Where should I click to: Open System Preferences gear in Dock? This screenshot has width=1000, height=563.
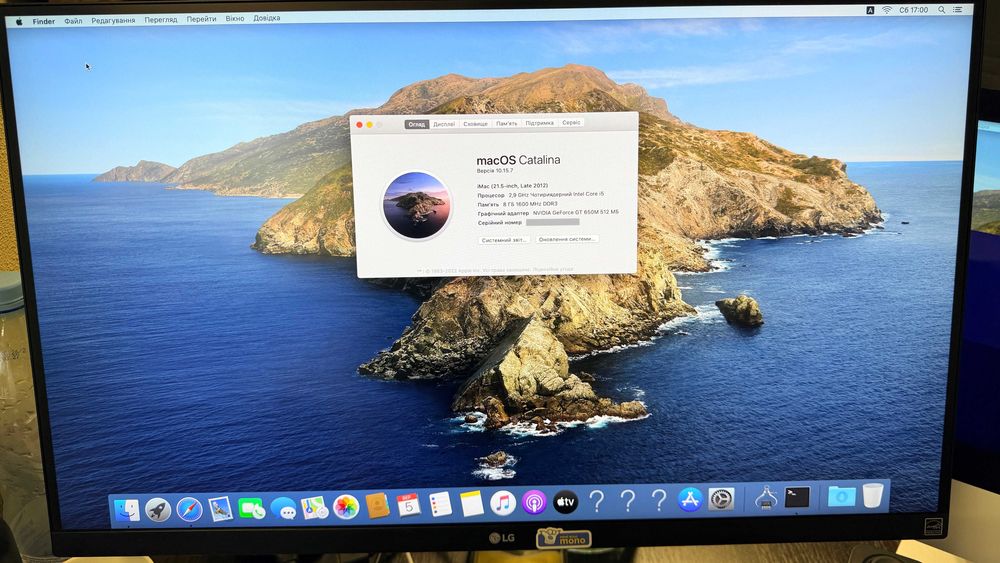click(721, 499)
